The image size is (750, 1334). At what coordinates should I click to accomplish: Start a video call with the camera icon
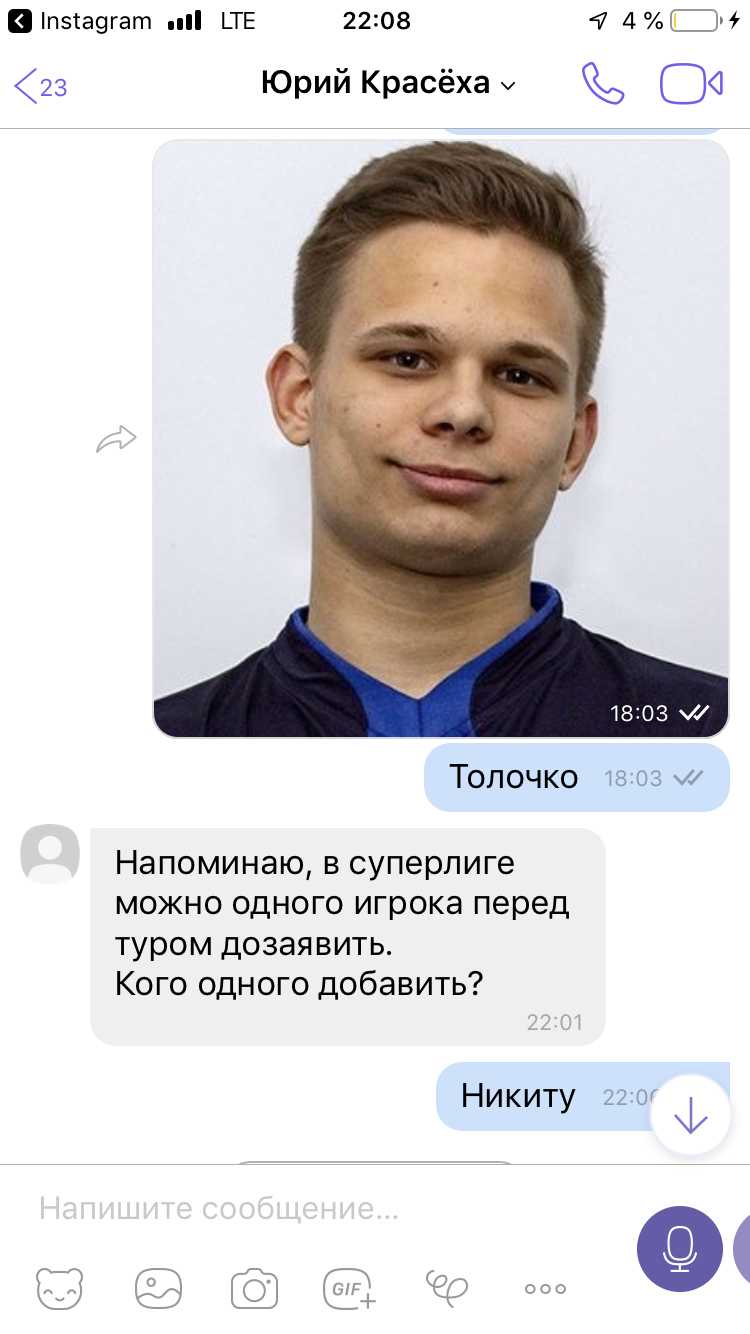tap(691, 84)
